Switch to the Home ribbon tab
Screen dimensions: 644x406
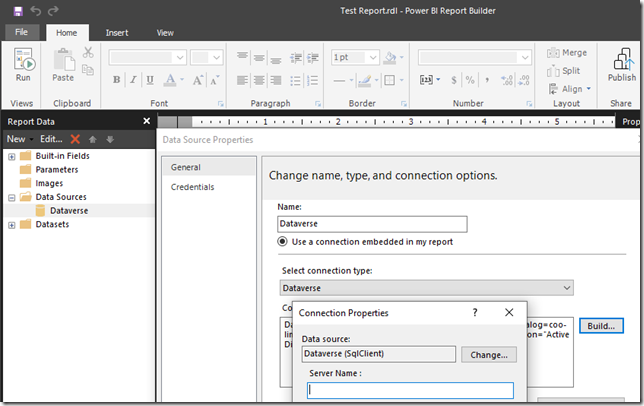click(x=67, y=33)
